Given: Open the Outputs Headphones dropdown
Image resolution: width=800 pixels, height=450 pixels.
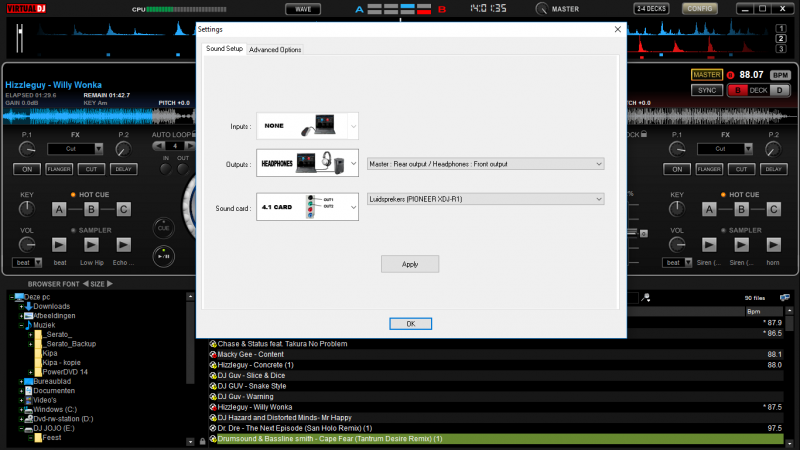Looking at the screenshot, I should [307, 163].
